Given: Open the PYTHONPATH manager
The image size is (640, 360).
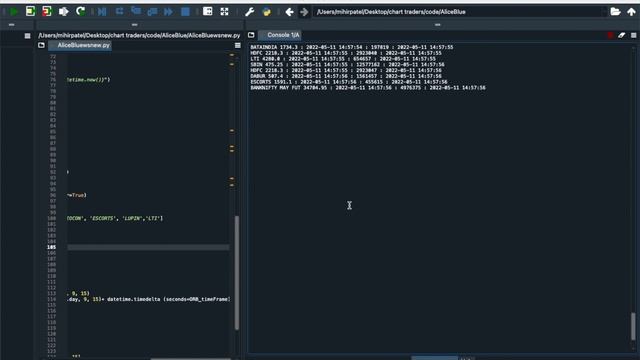Looking at the screenshot, I should click(267, 11).
